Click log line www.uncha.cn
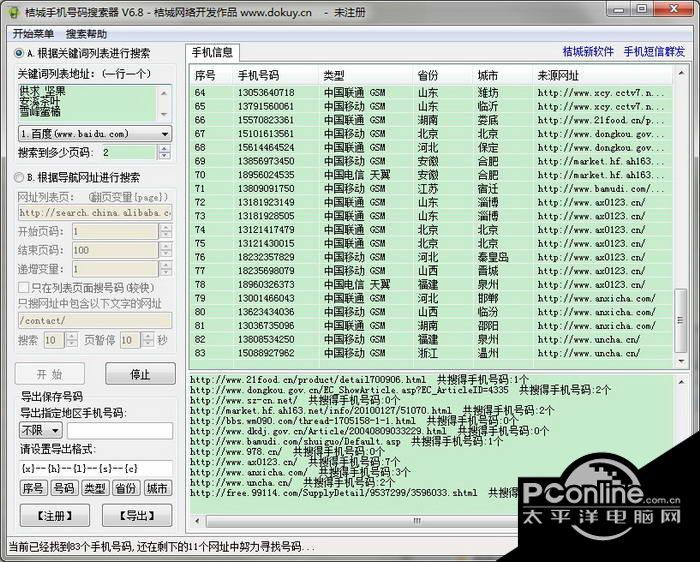700x562 pixels. 292,483
